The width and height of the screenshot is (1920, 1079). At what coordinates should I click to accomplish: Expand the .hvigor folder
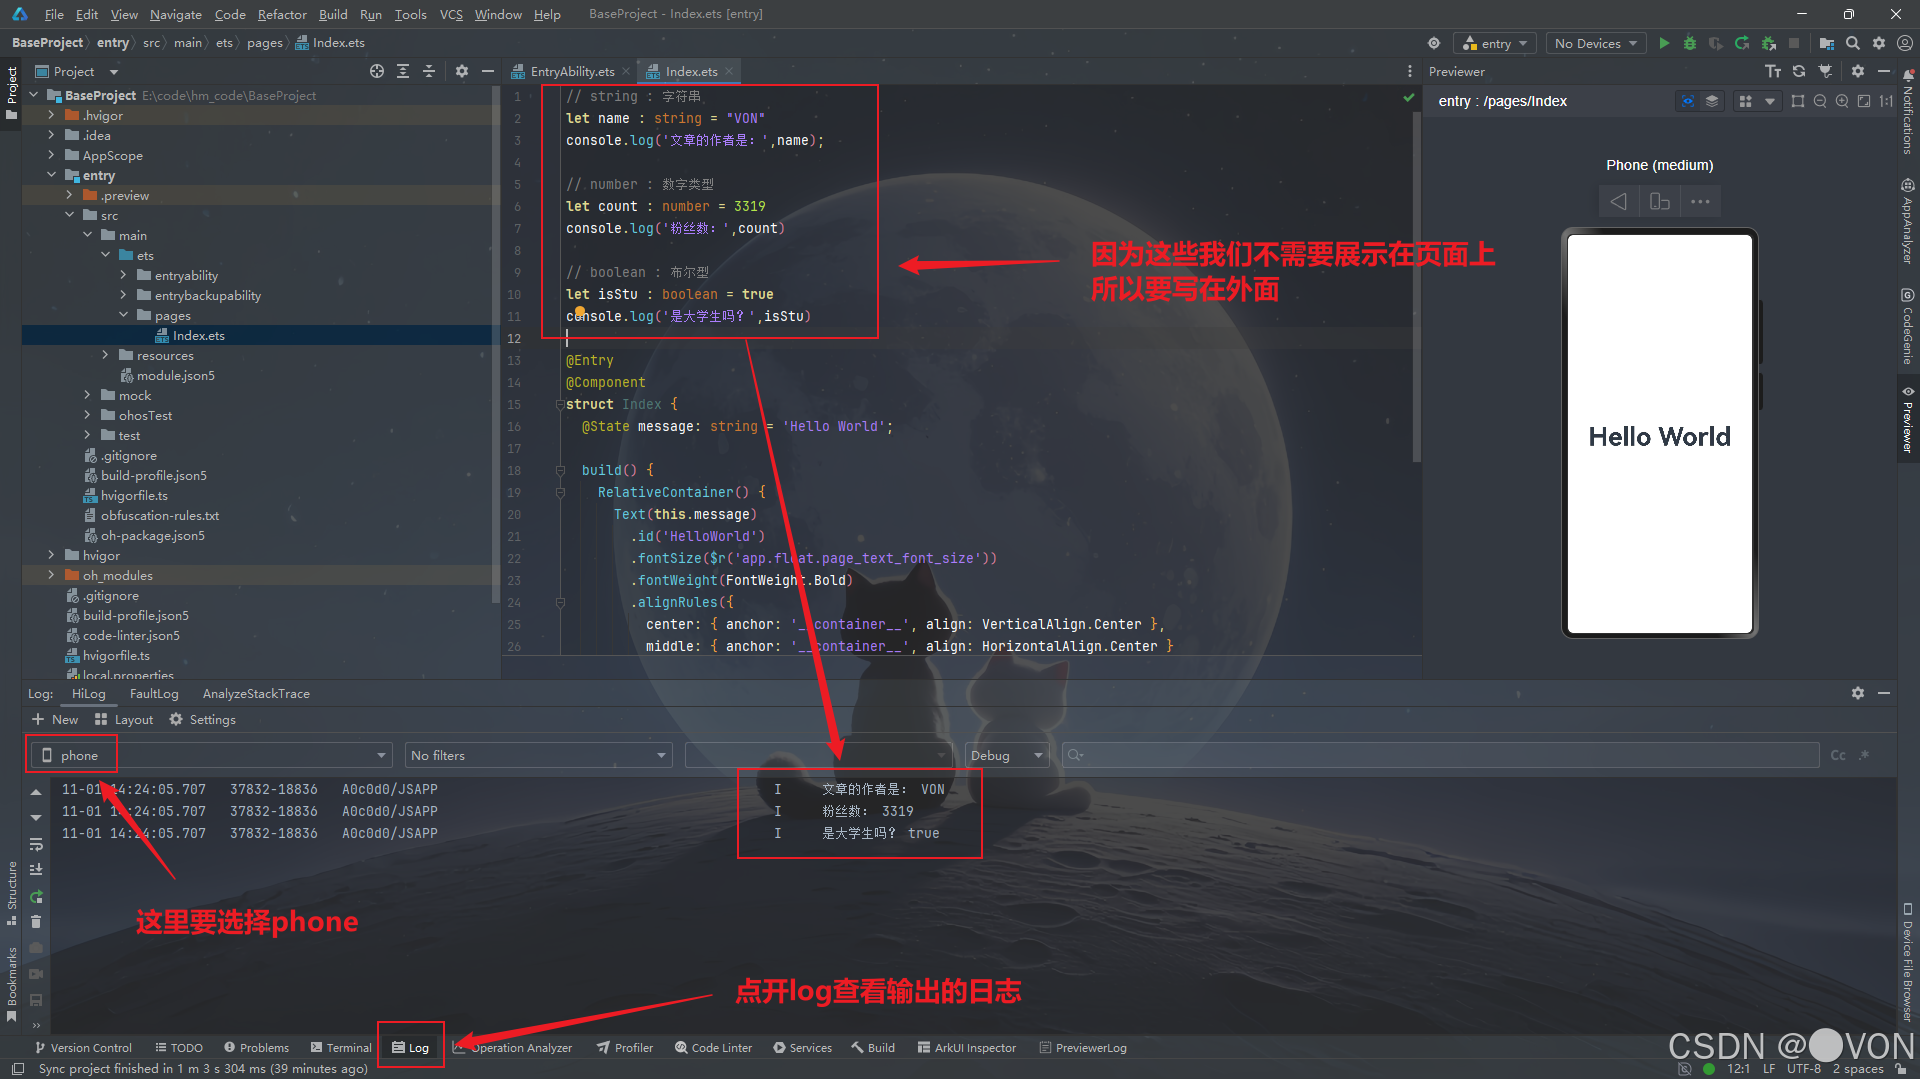pos(51,115)
